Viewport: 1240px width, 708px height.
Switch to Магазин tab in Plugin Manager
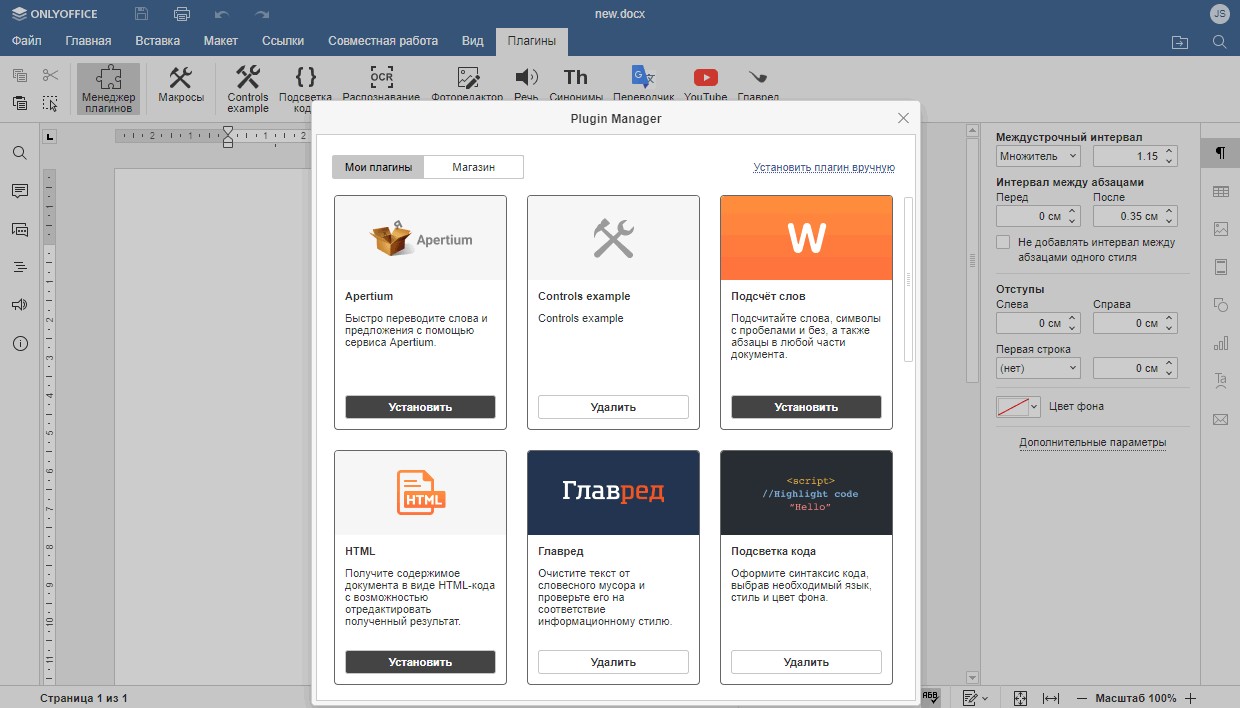point(473,167)
